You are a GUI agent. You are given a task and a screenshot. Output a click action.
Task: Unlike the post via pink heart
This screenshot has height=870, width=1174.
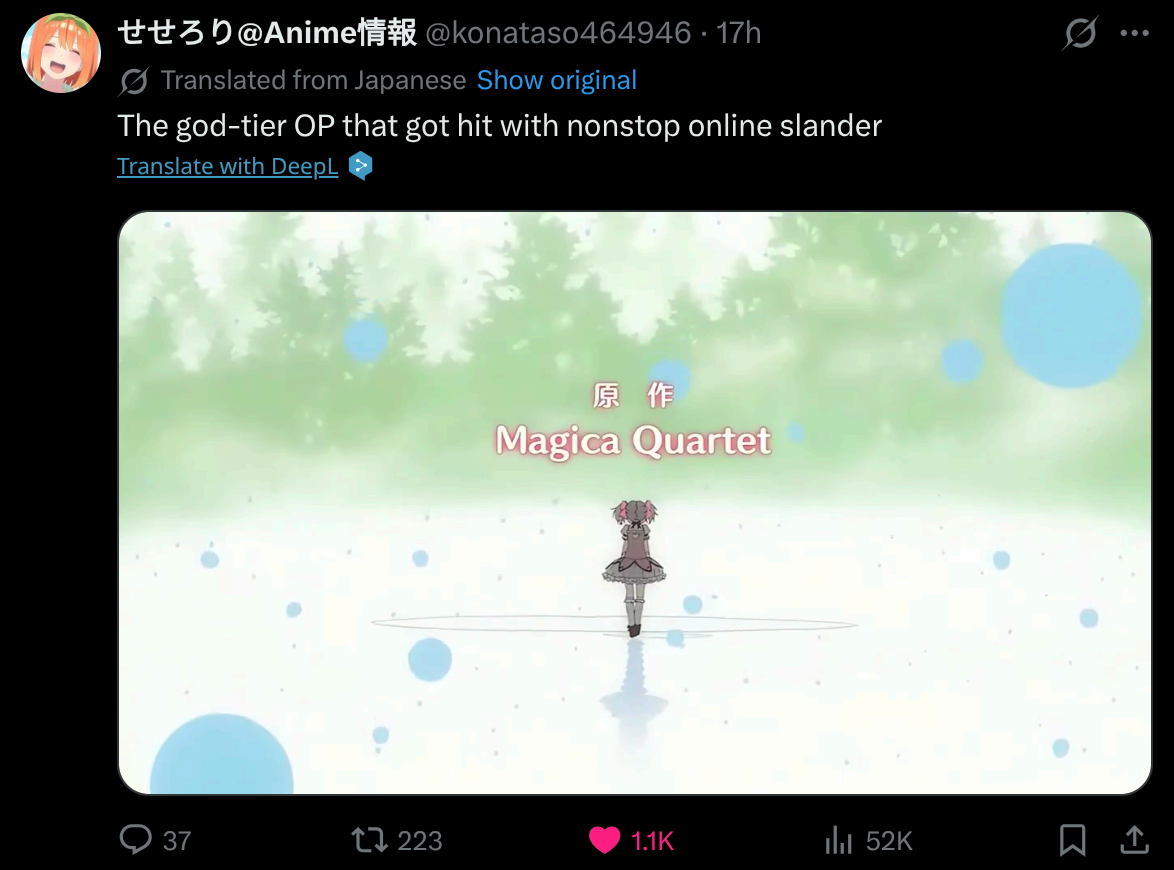[x=604, y=840]
